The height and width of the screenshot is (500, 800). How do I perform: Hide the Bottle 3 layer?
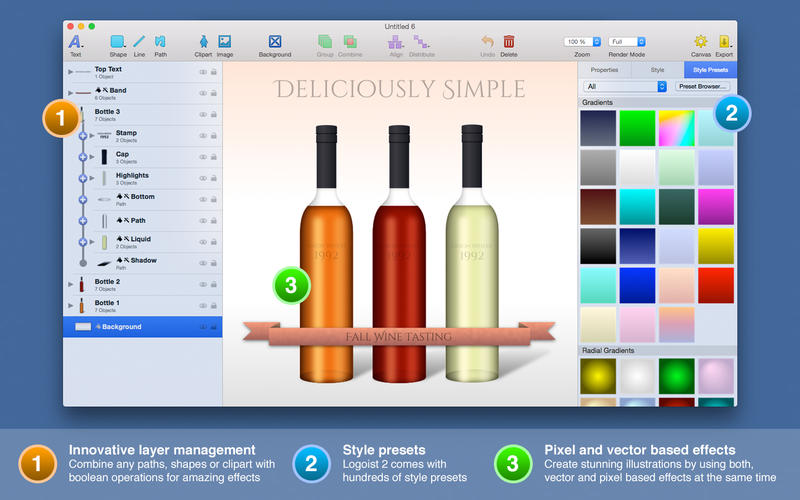tap(203, 114)
